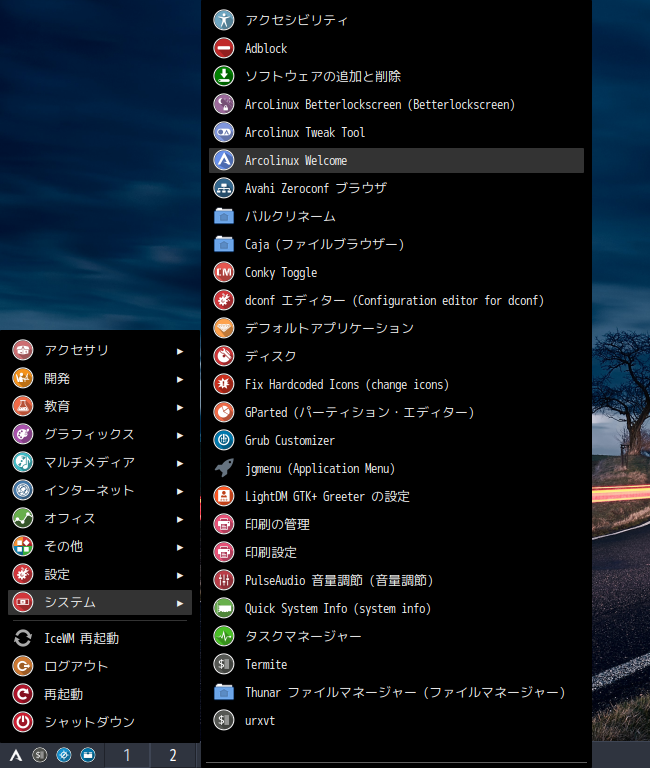This screenshot has width=650, height=768.
Task: Expand the 教育 submenu arrow
Action: point(180,407)
